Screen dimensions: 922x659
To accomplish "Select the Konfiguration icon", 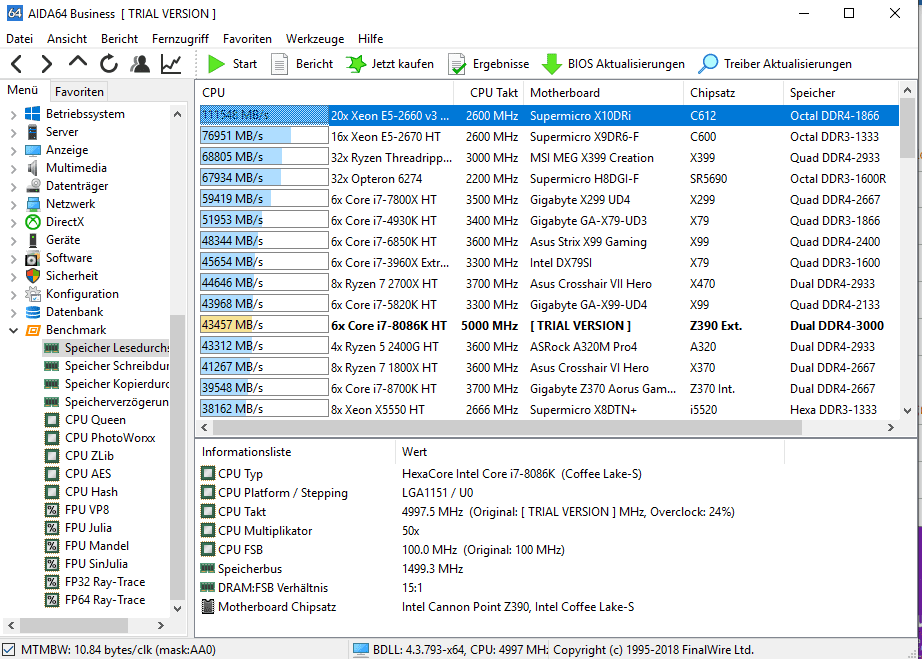I will click(33, 294).
